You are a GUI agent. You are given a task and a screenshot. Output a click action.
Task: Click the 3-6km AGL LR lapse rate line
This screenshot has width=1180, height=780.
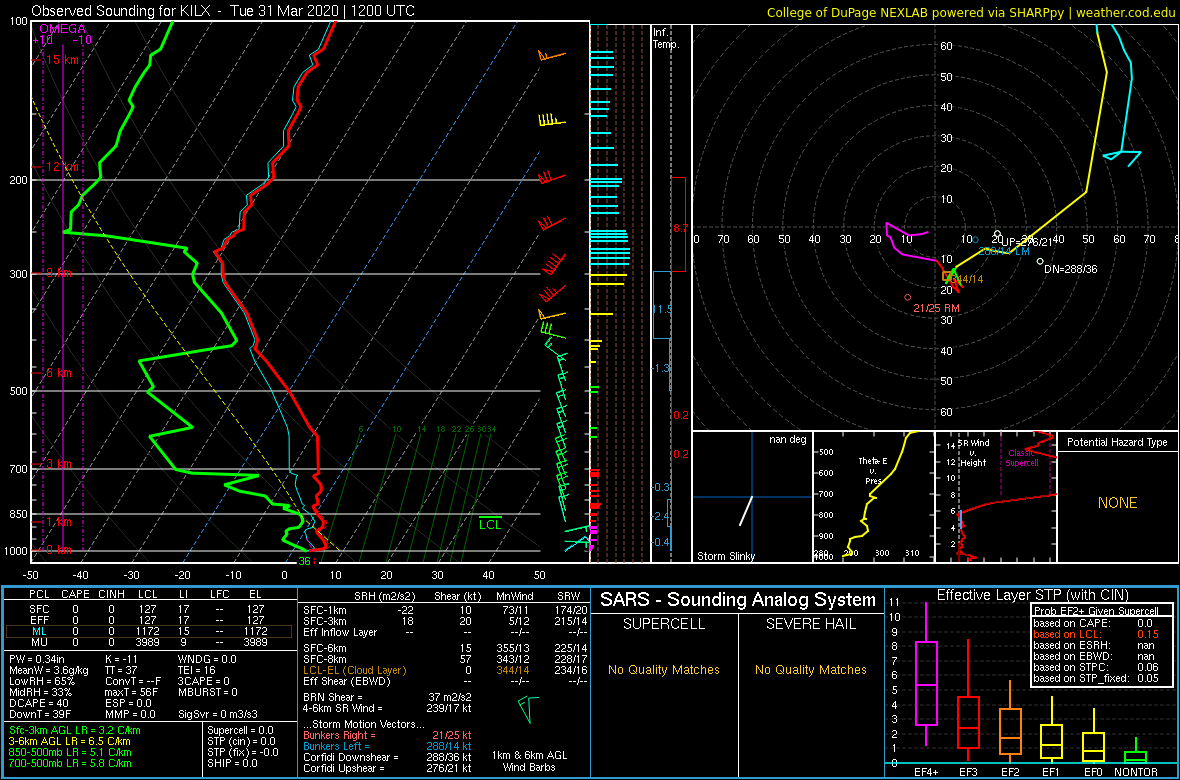pyautogui.click(x=71, y=742)
